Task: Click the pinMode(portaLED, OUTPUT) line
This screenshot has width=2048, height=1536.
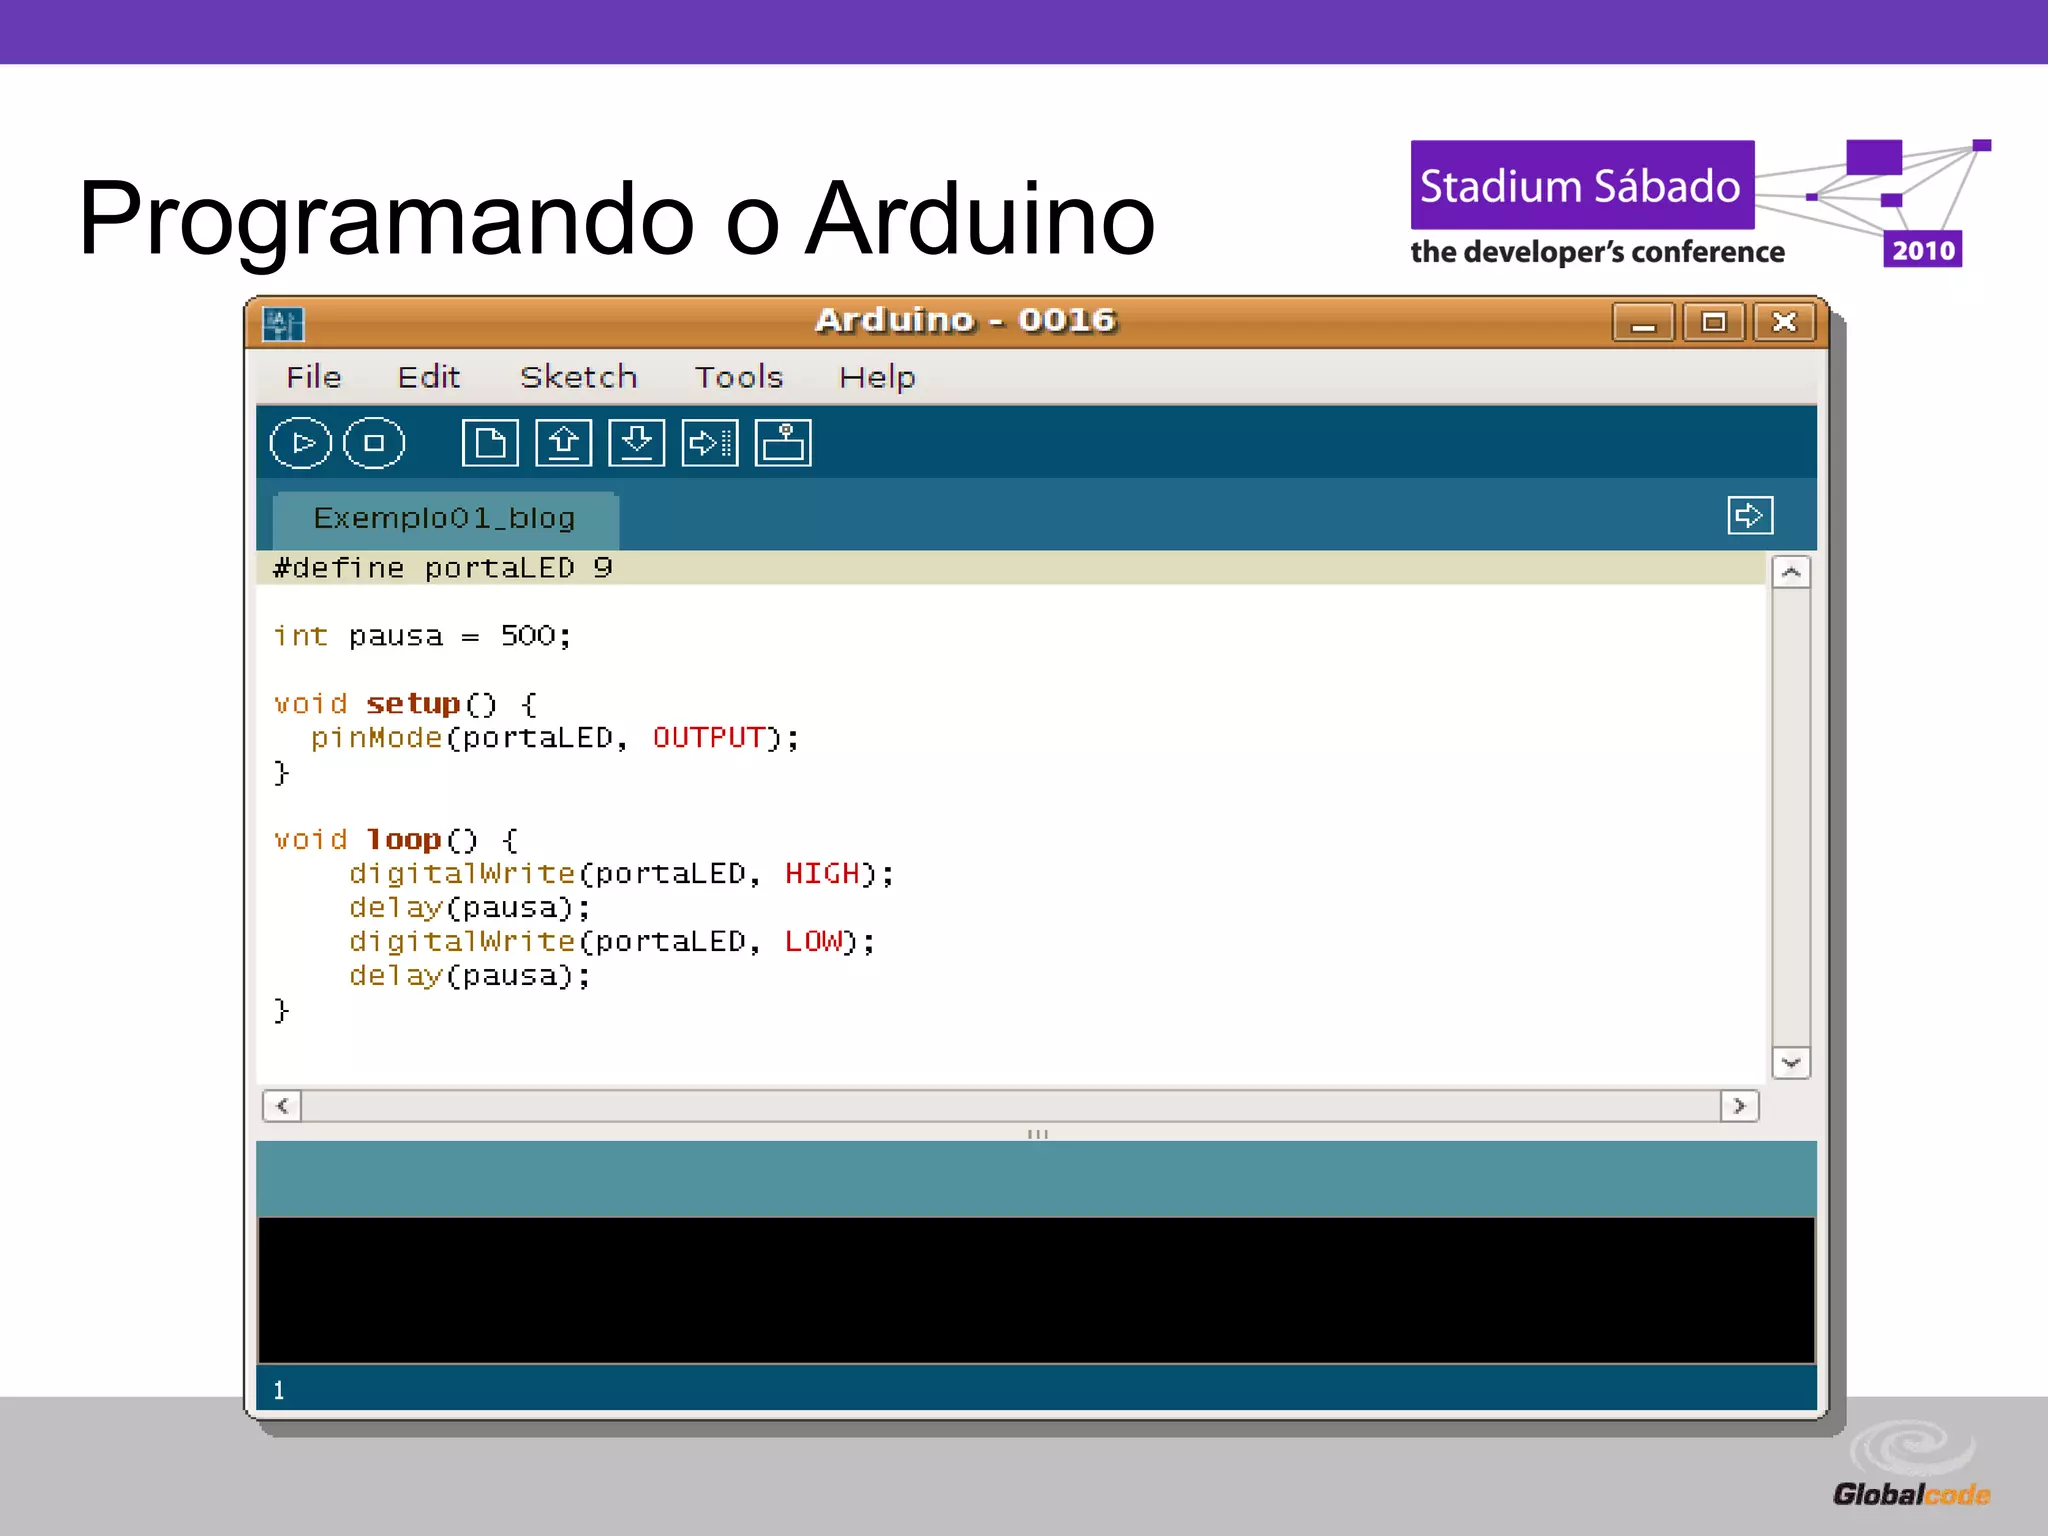Action: [555, 738]
